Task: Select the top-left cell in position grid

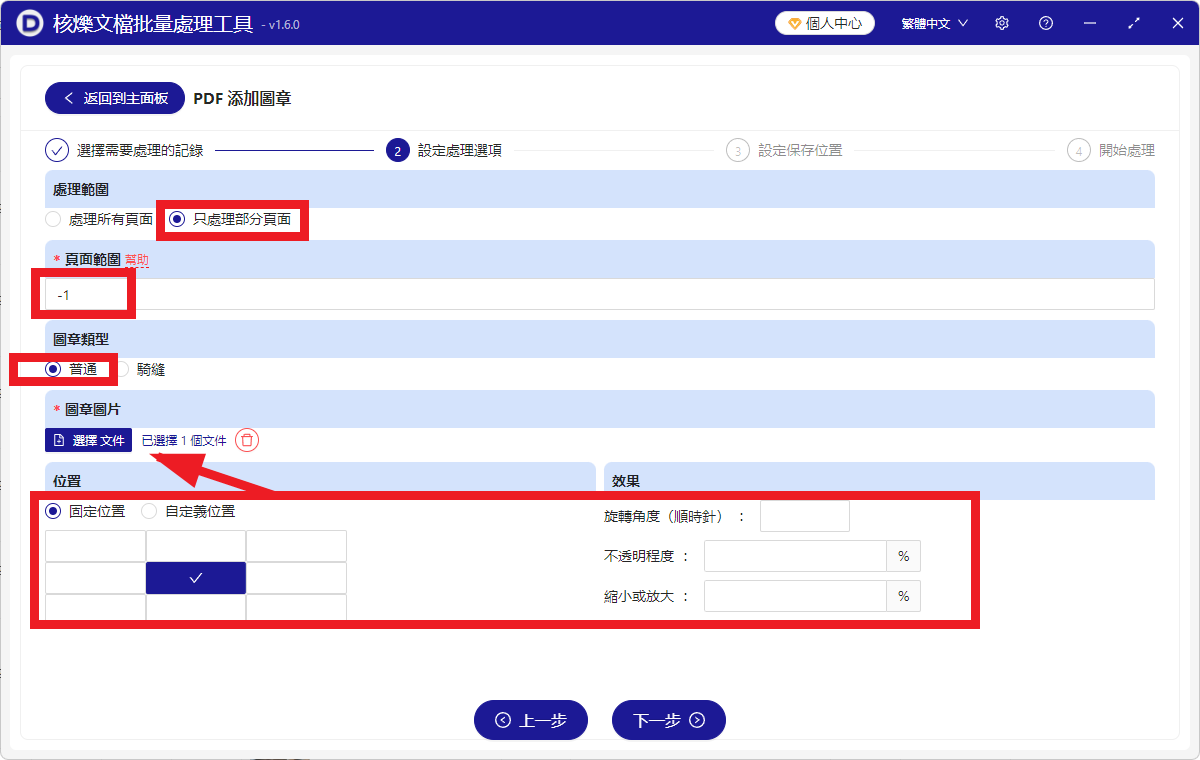Action: [x=95, y=546]
